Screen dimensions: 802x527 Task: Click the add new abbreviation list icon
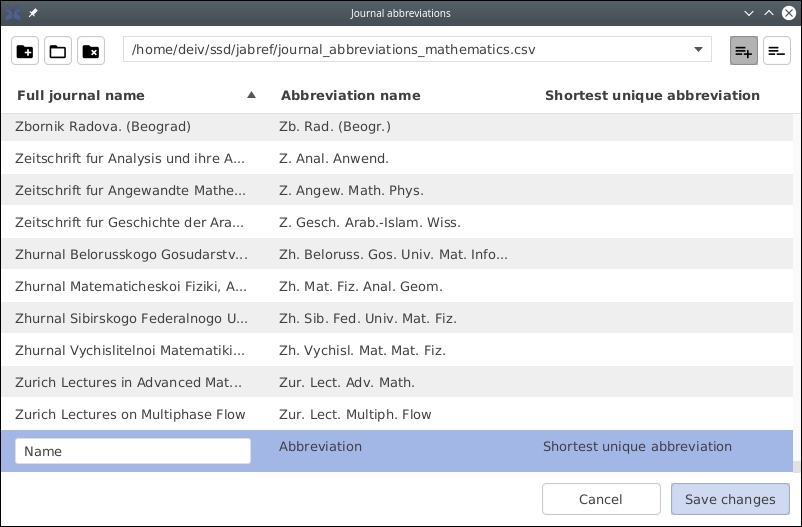[x=25, y=51]
